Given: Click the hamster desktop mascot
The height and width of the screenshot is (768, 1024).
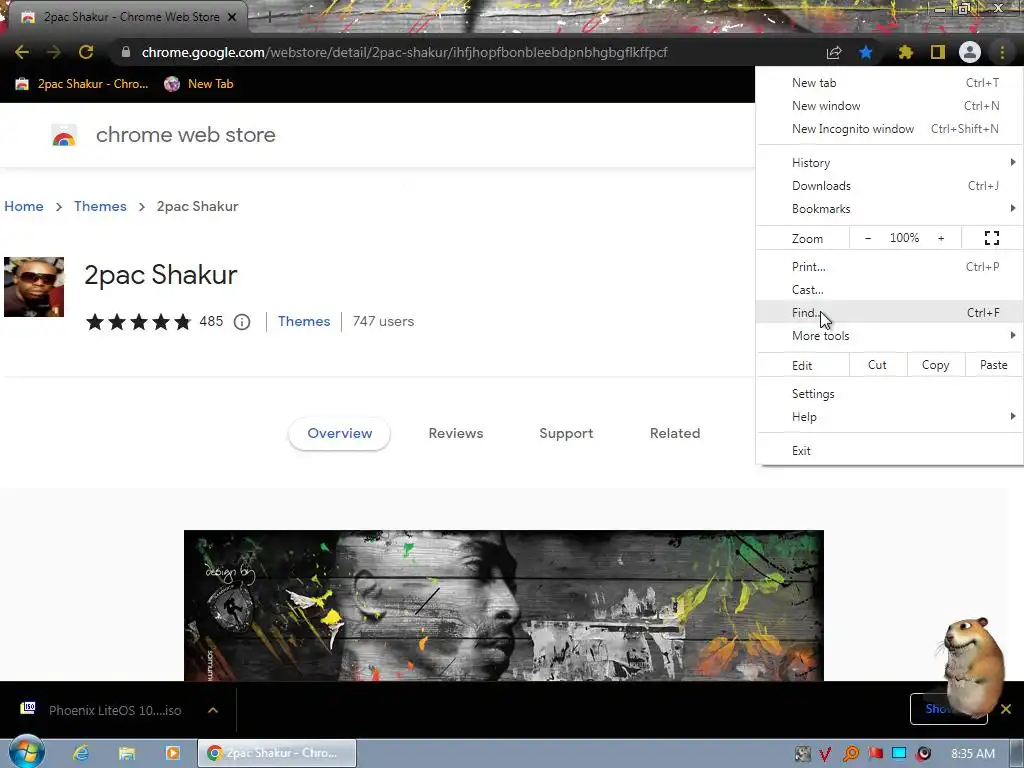Looking at the screenshot, I should [x=972, y=666].
